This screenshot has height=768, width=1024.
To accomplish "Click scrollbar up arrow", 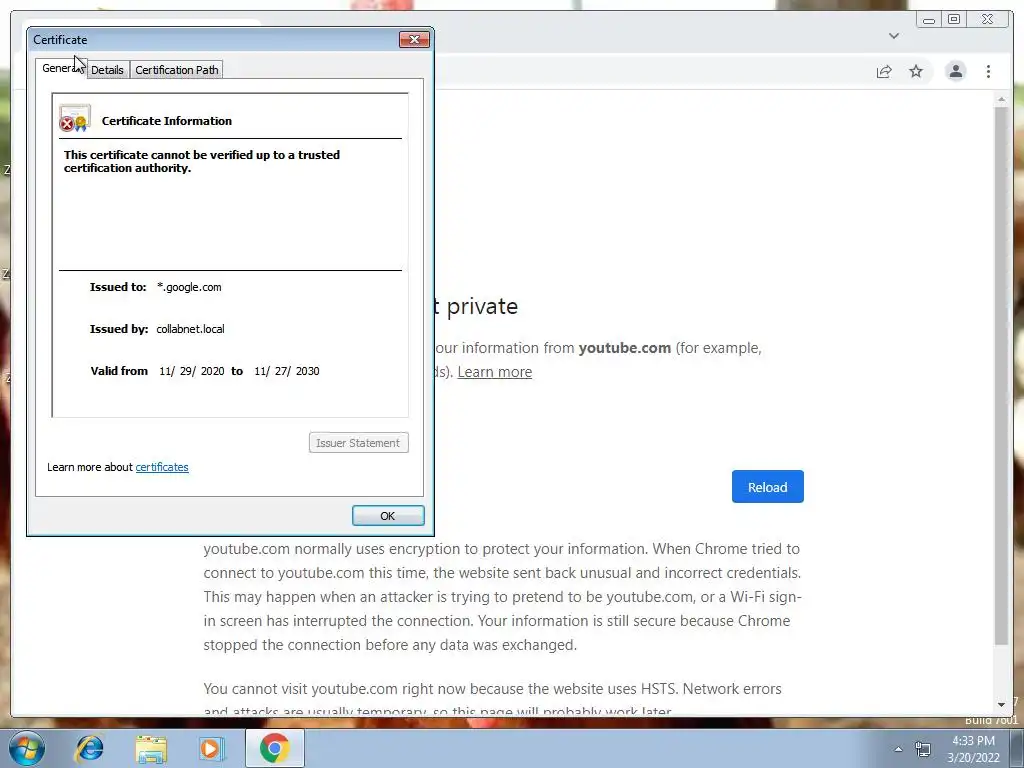I will tap(1001, 99).
